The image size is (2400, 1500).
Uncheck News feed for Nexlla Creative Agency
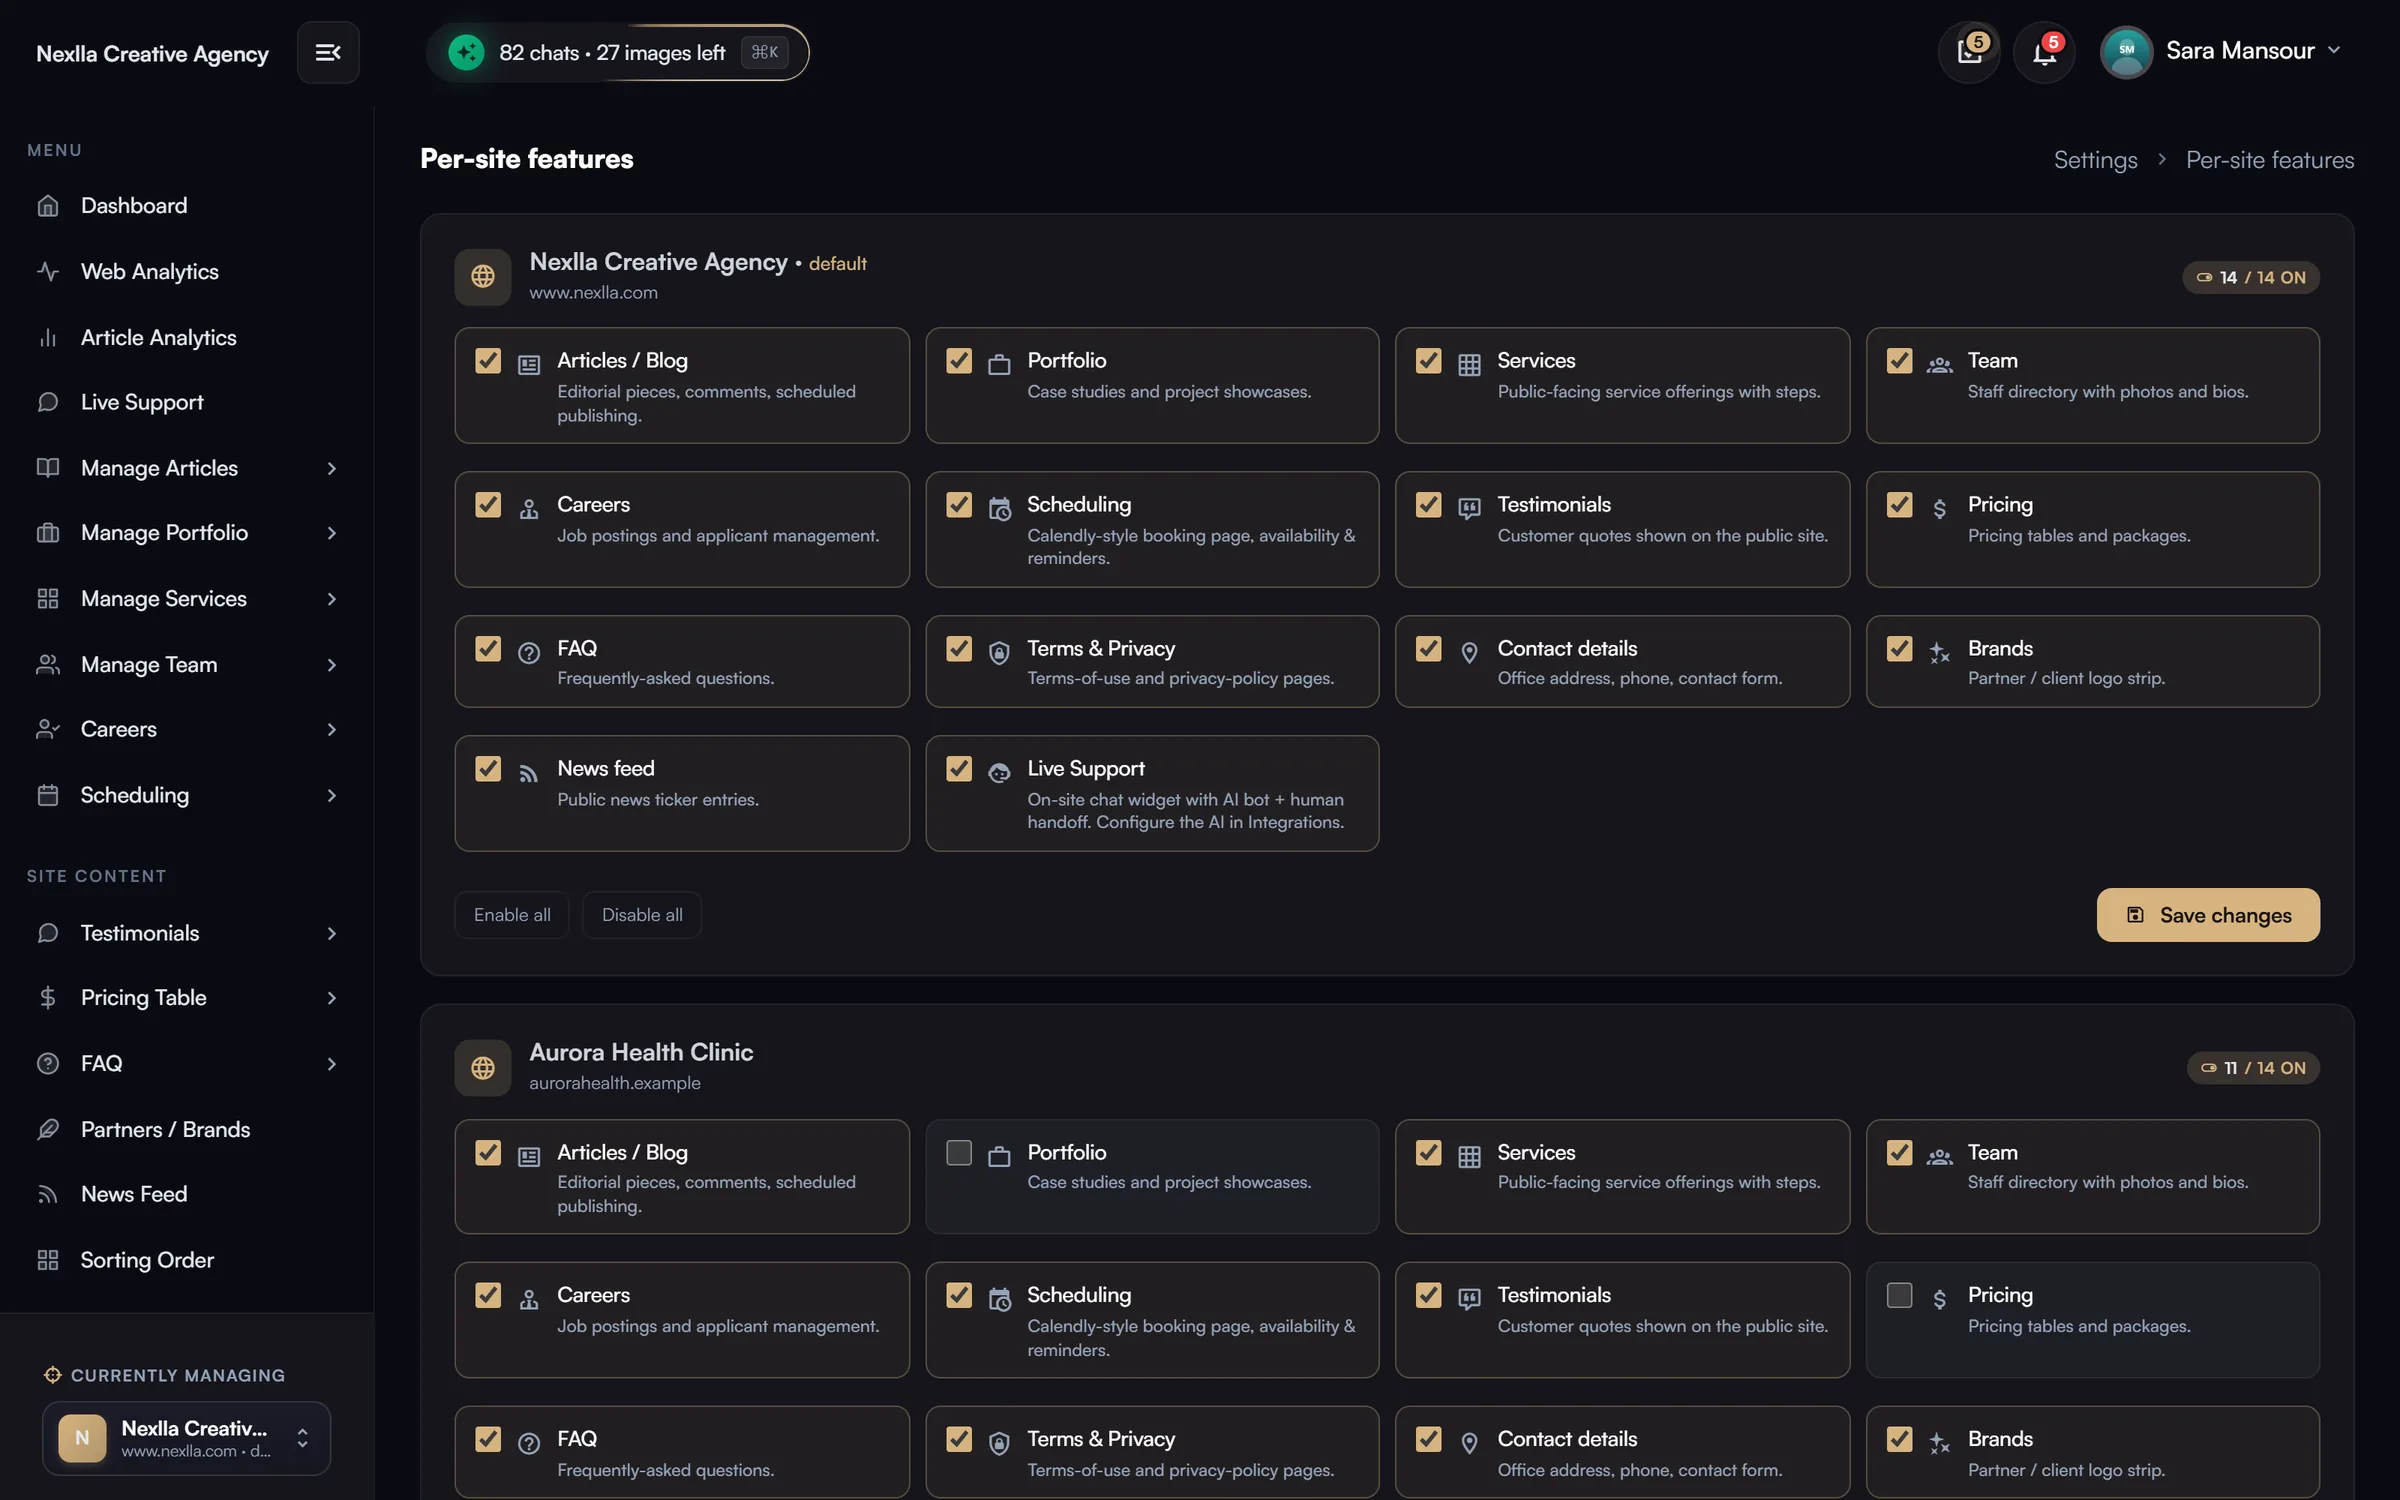pyautogui.click(x=488, y=768)
